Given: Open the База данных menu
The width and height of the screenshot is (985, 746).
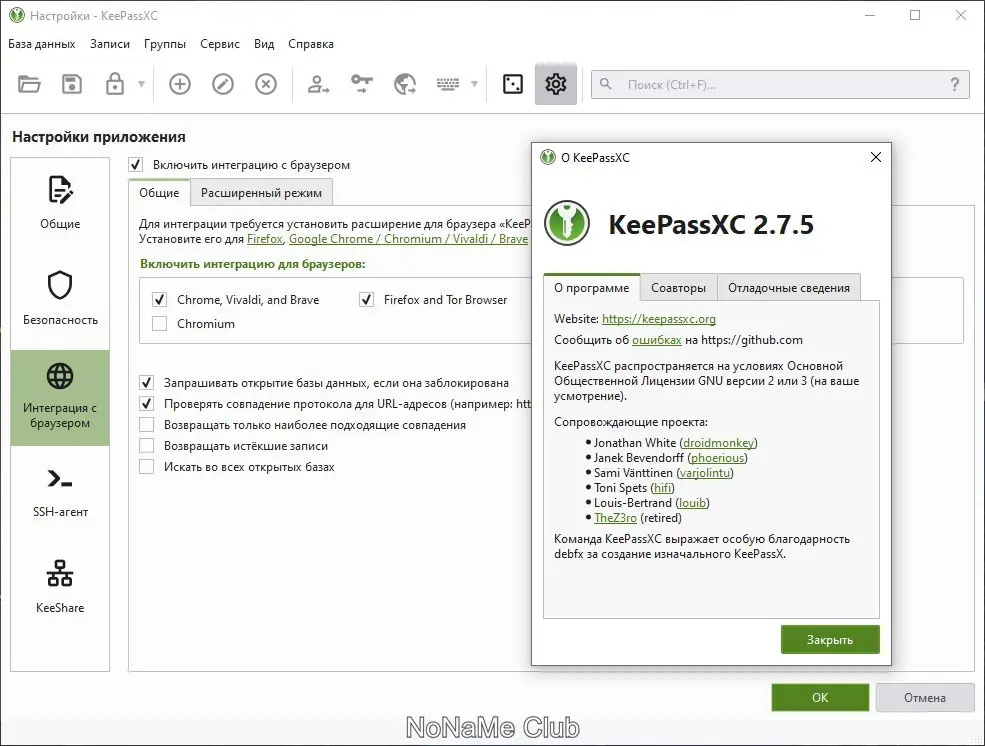Looking at the screenshot, I should [41, 44].
